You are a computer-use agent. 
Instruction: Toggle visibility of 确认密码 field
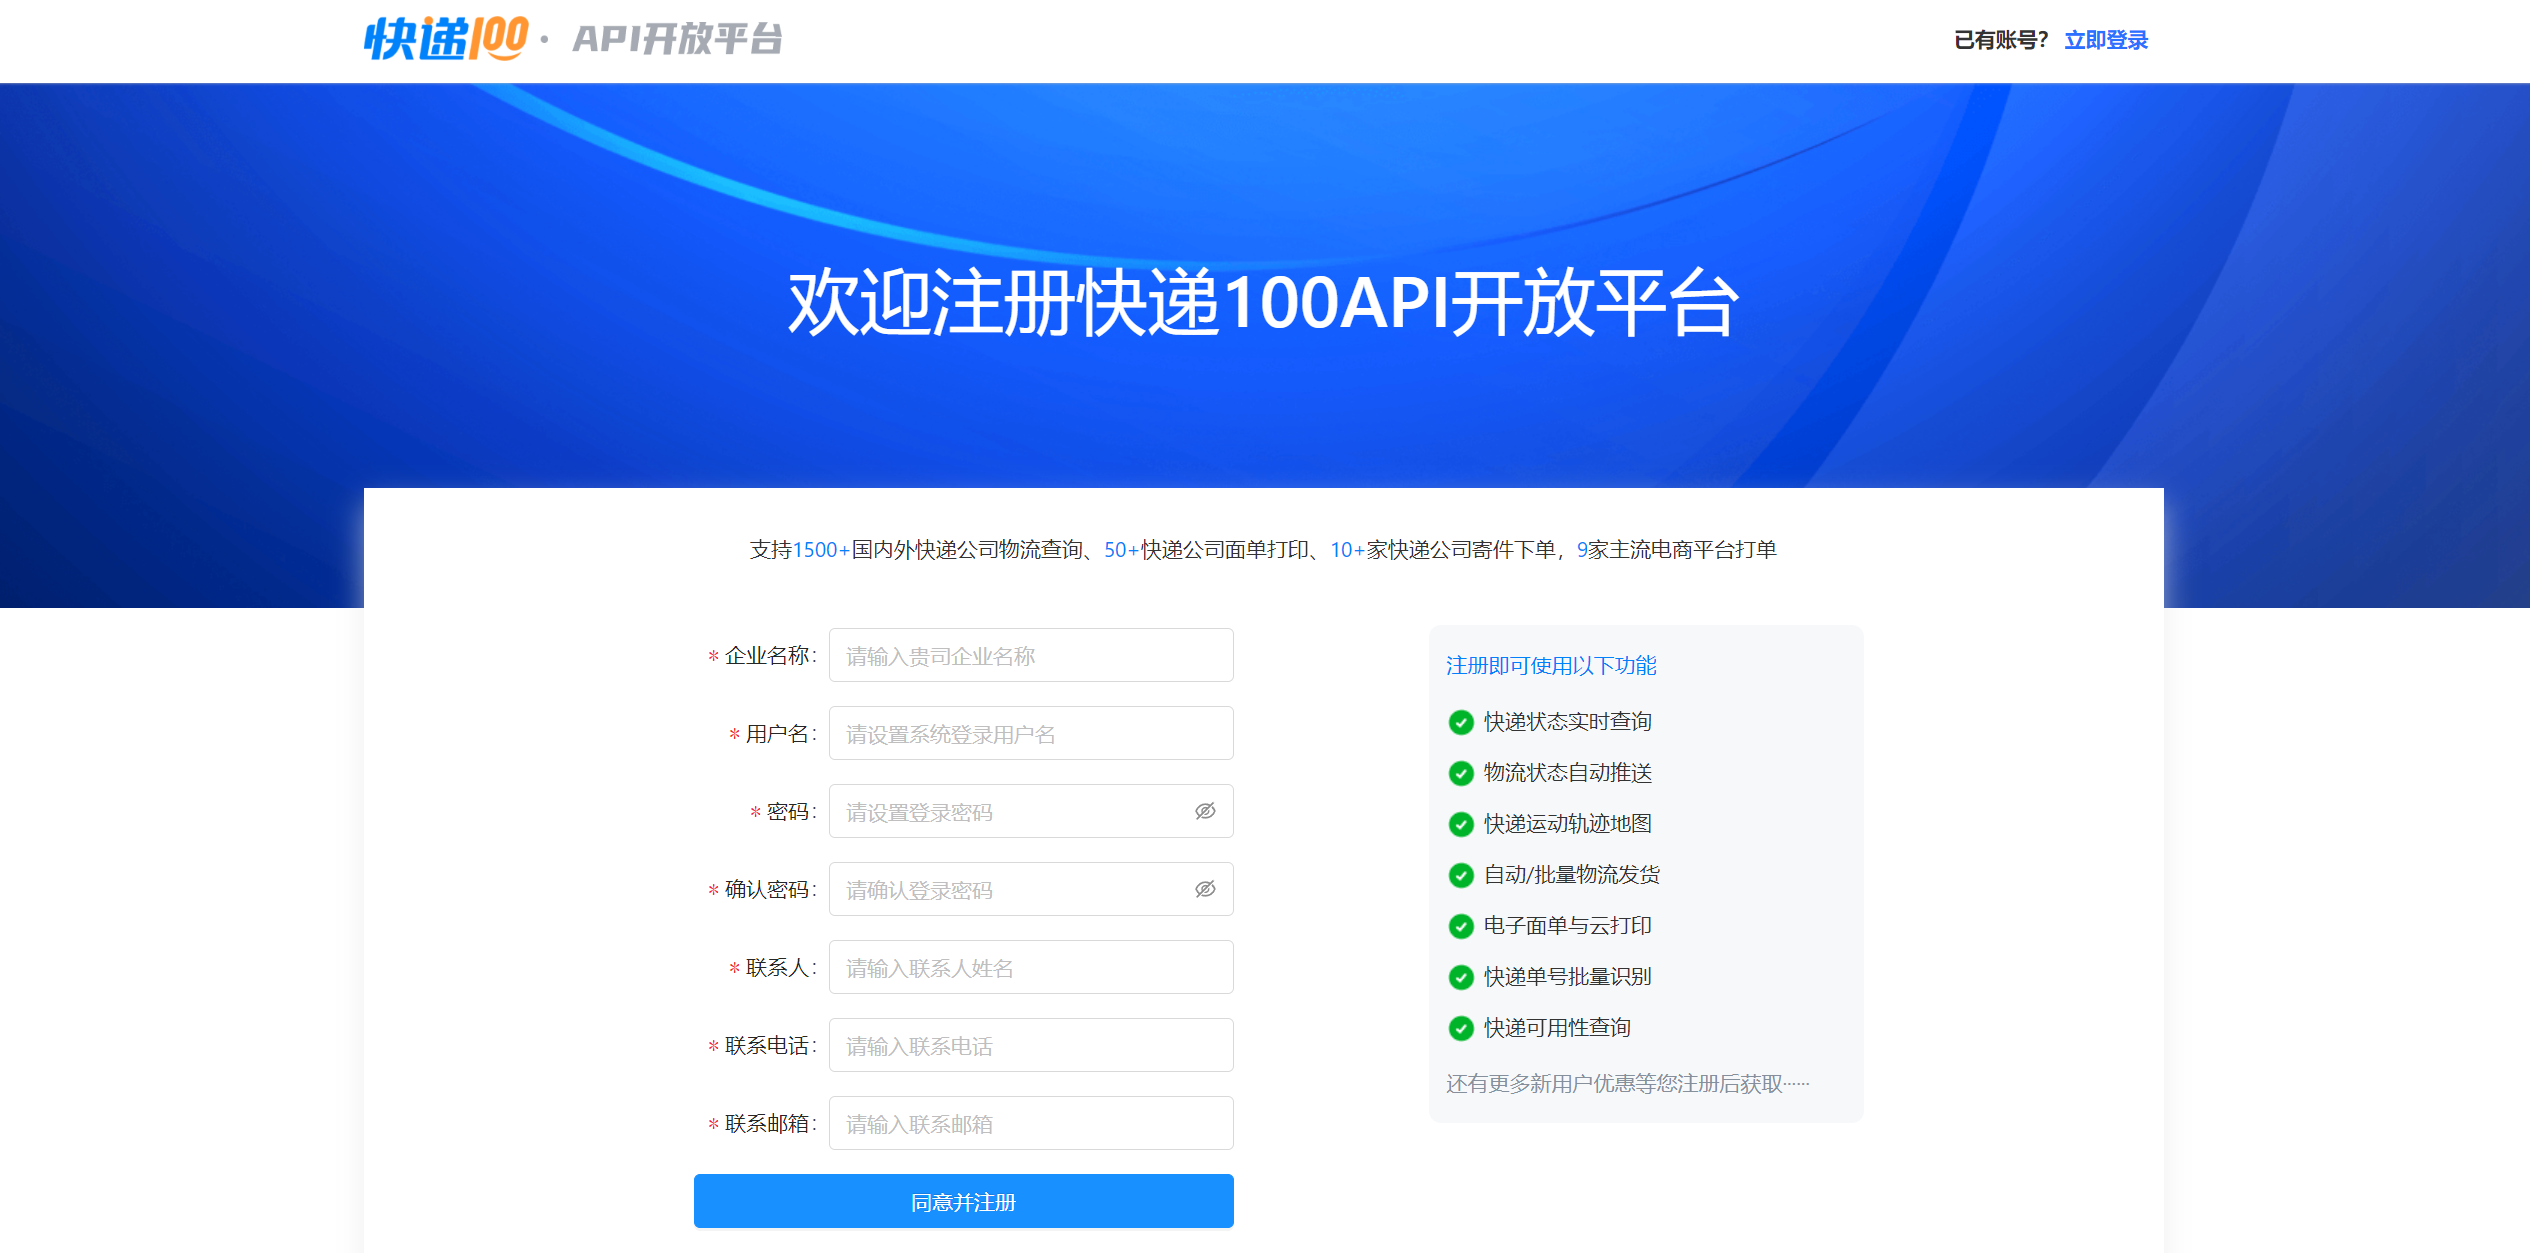click(x=1203, y=888)
